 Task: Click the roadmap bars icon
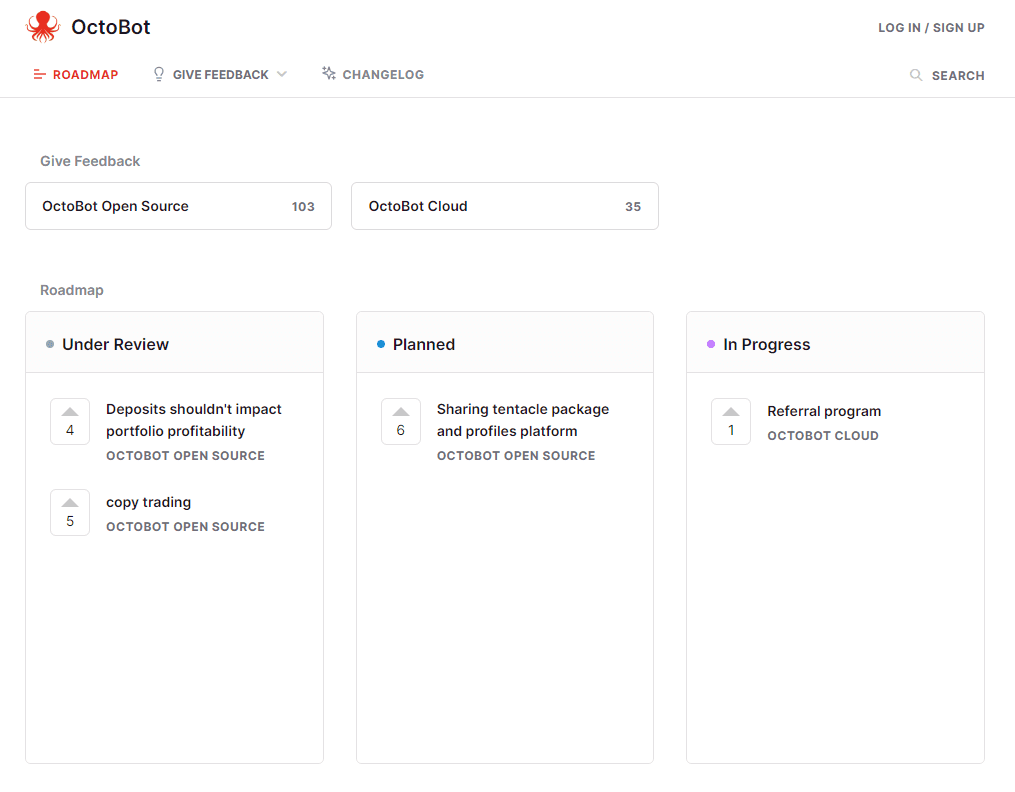pyautogui.click(x=39, y=74)
